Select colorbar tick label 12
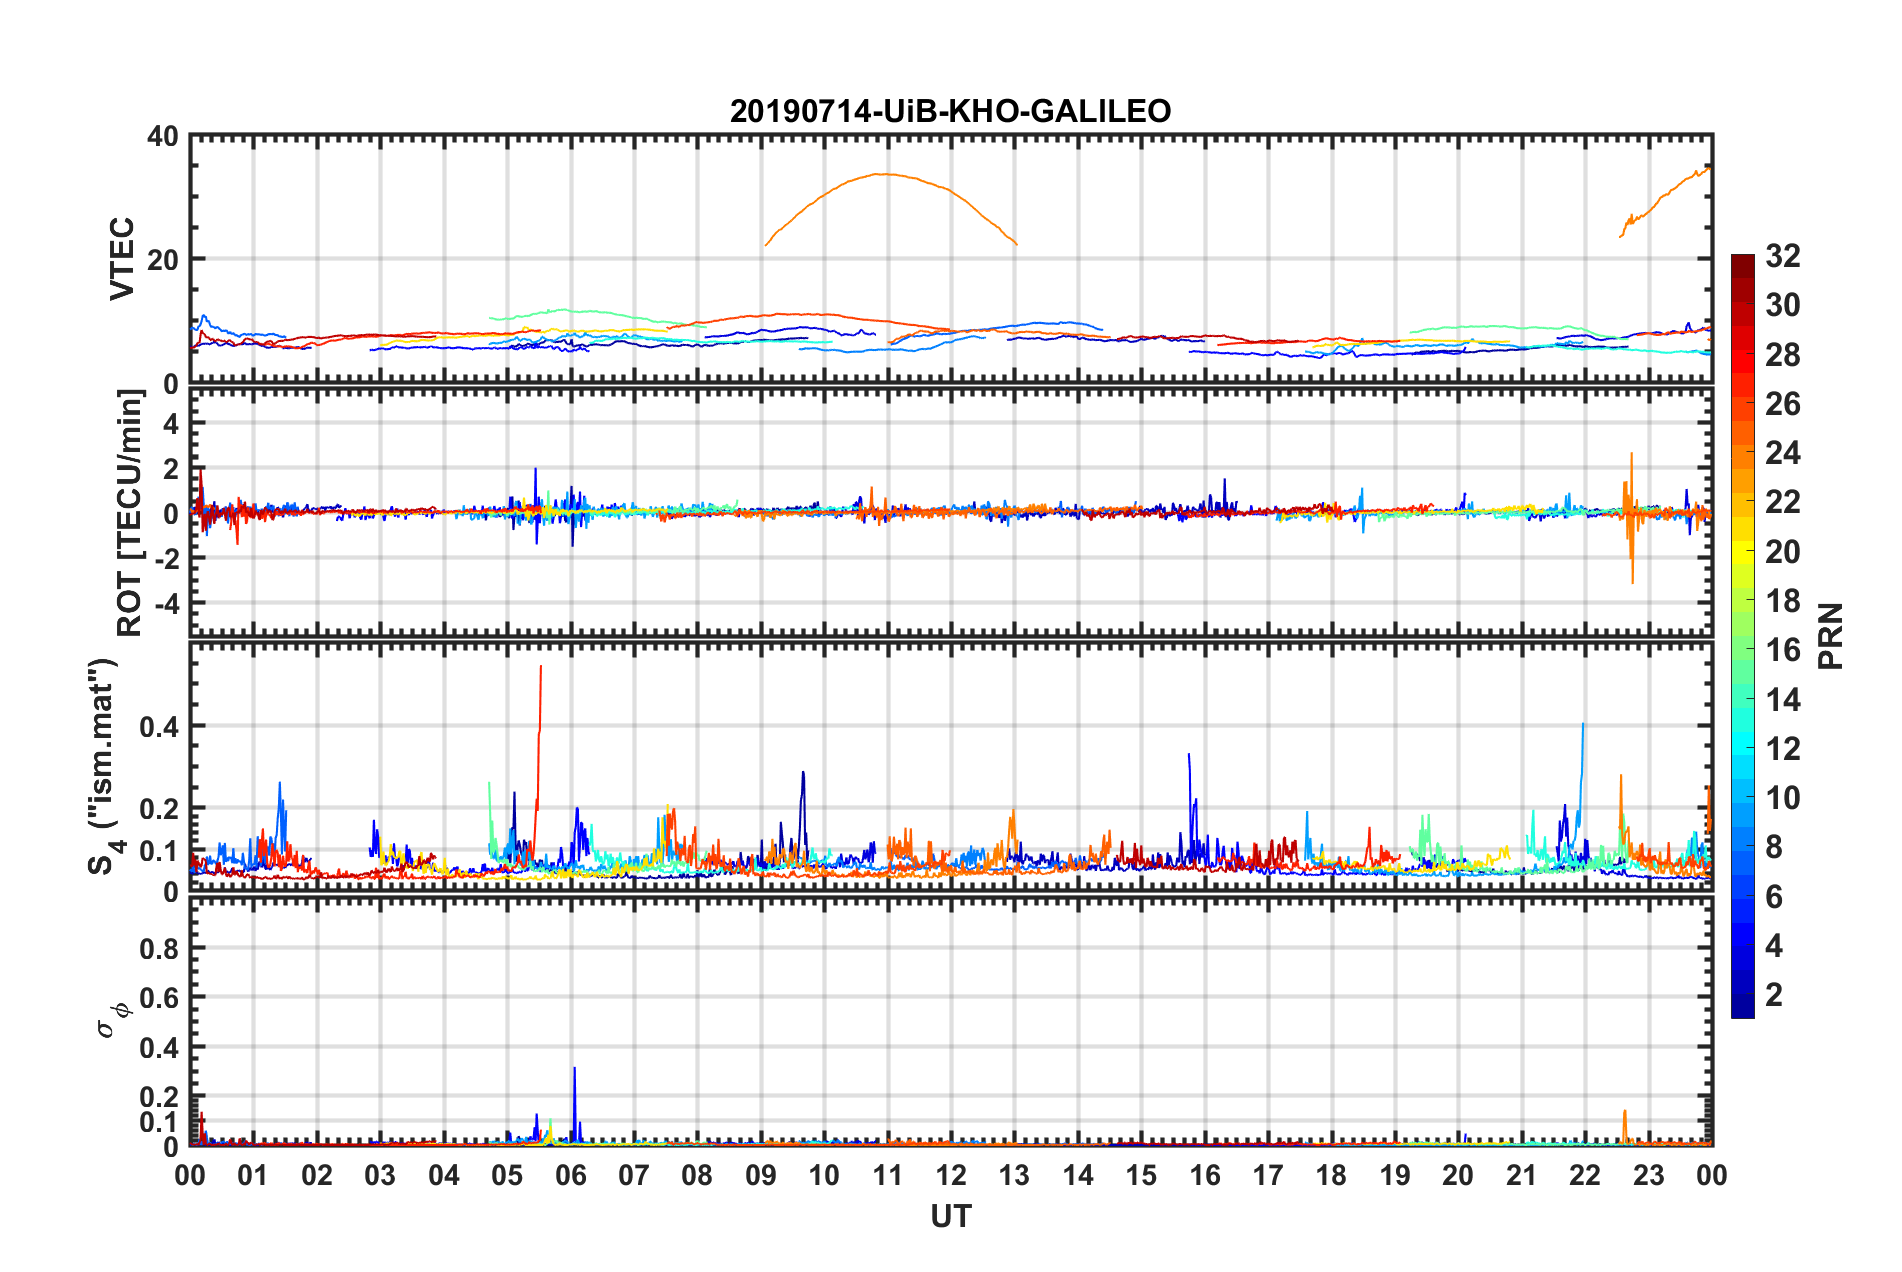This screenshot has width=1902, height=1272. point(1782,749)
